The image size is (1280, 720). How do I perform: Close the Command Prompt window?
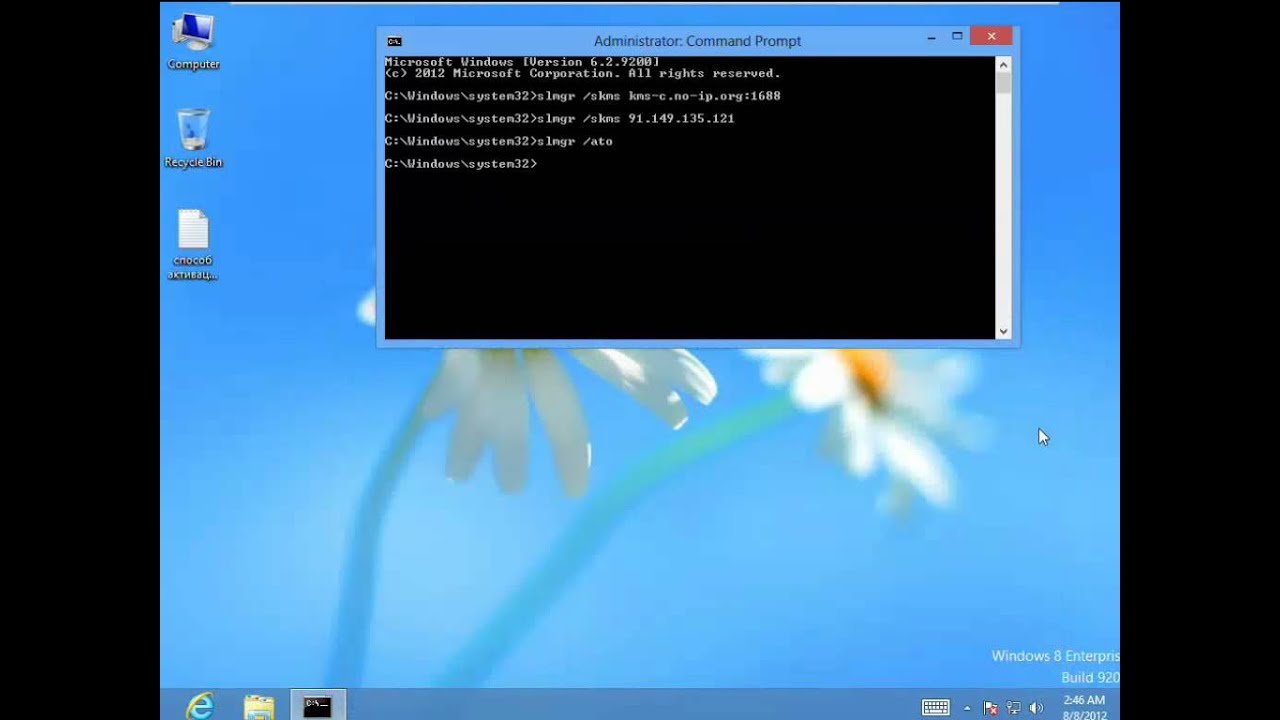991,37
